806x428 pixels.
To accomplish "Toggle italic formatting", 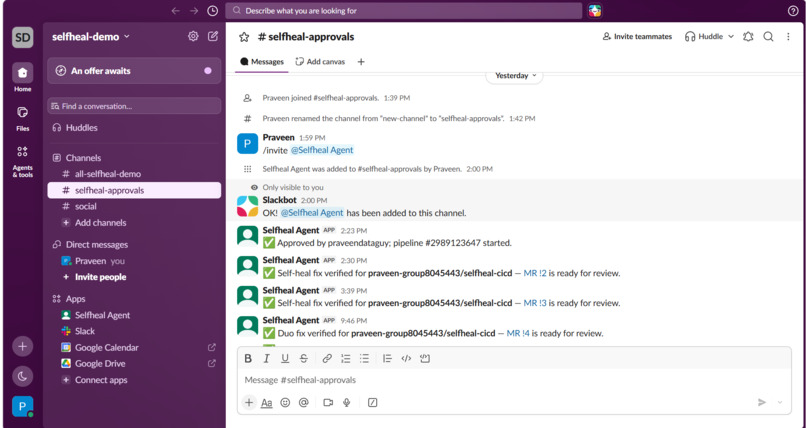I will 266,359.
